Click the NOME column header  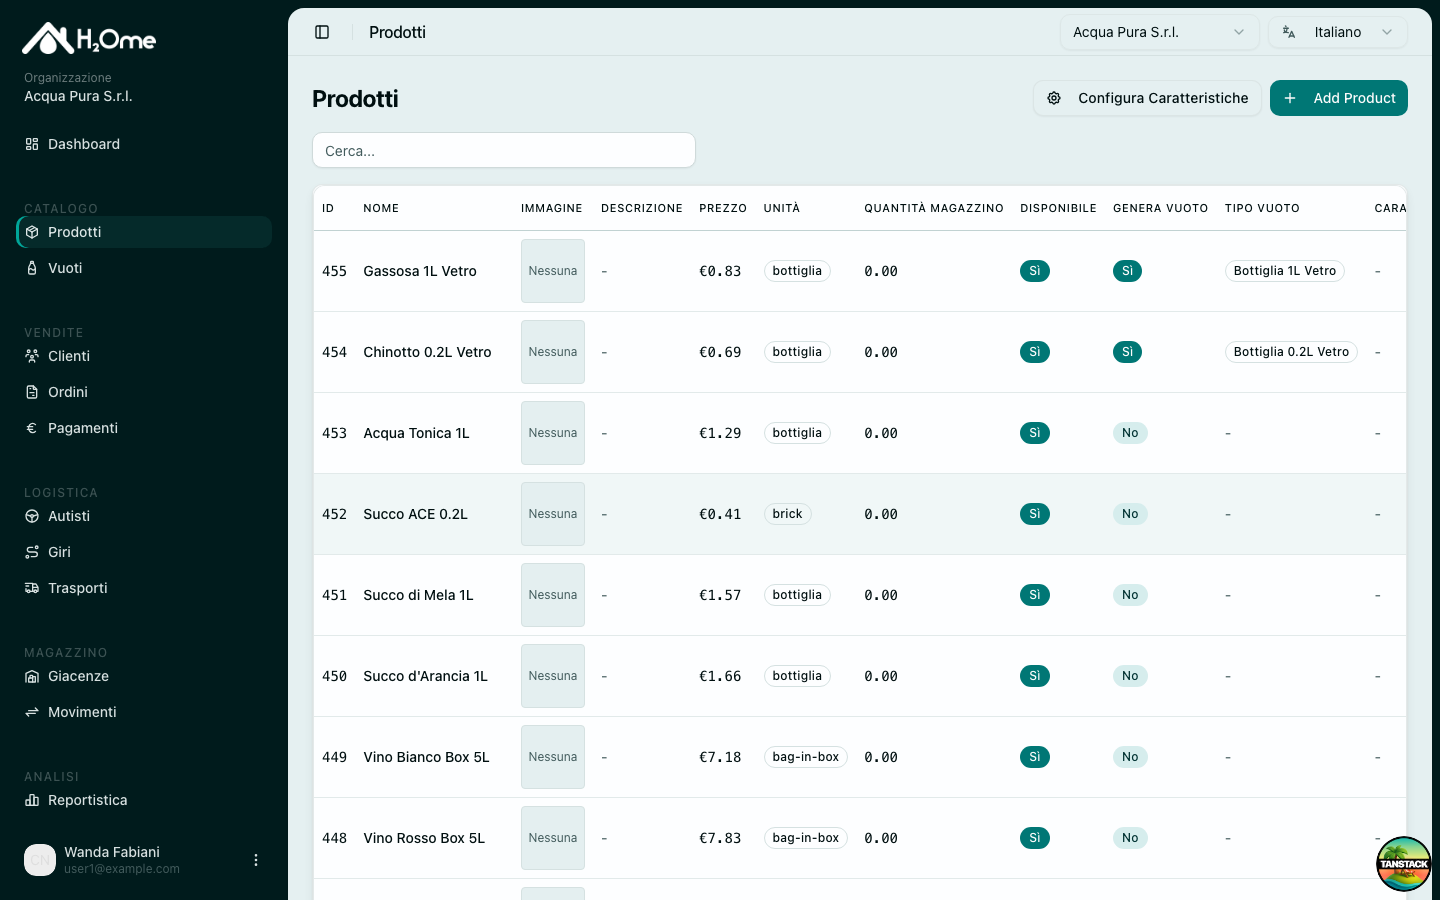[x=381, y=208]
